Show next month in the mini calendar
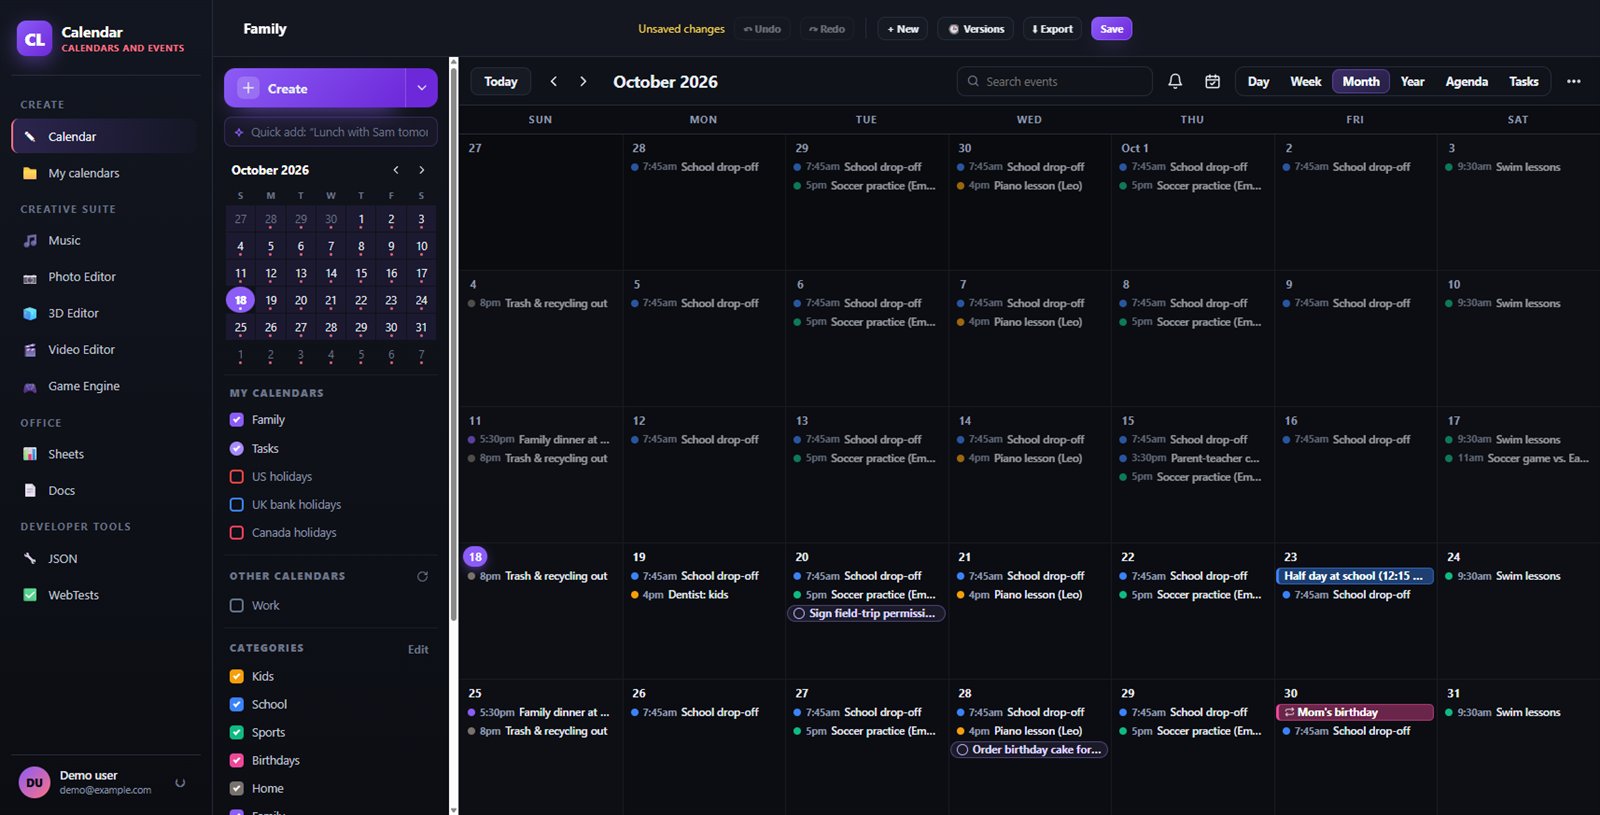The image size is (1600, 815). [x=422, y=170]
